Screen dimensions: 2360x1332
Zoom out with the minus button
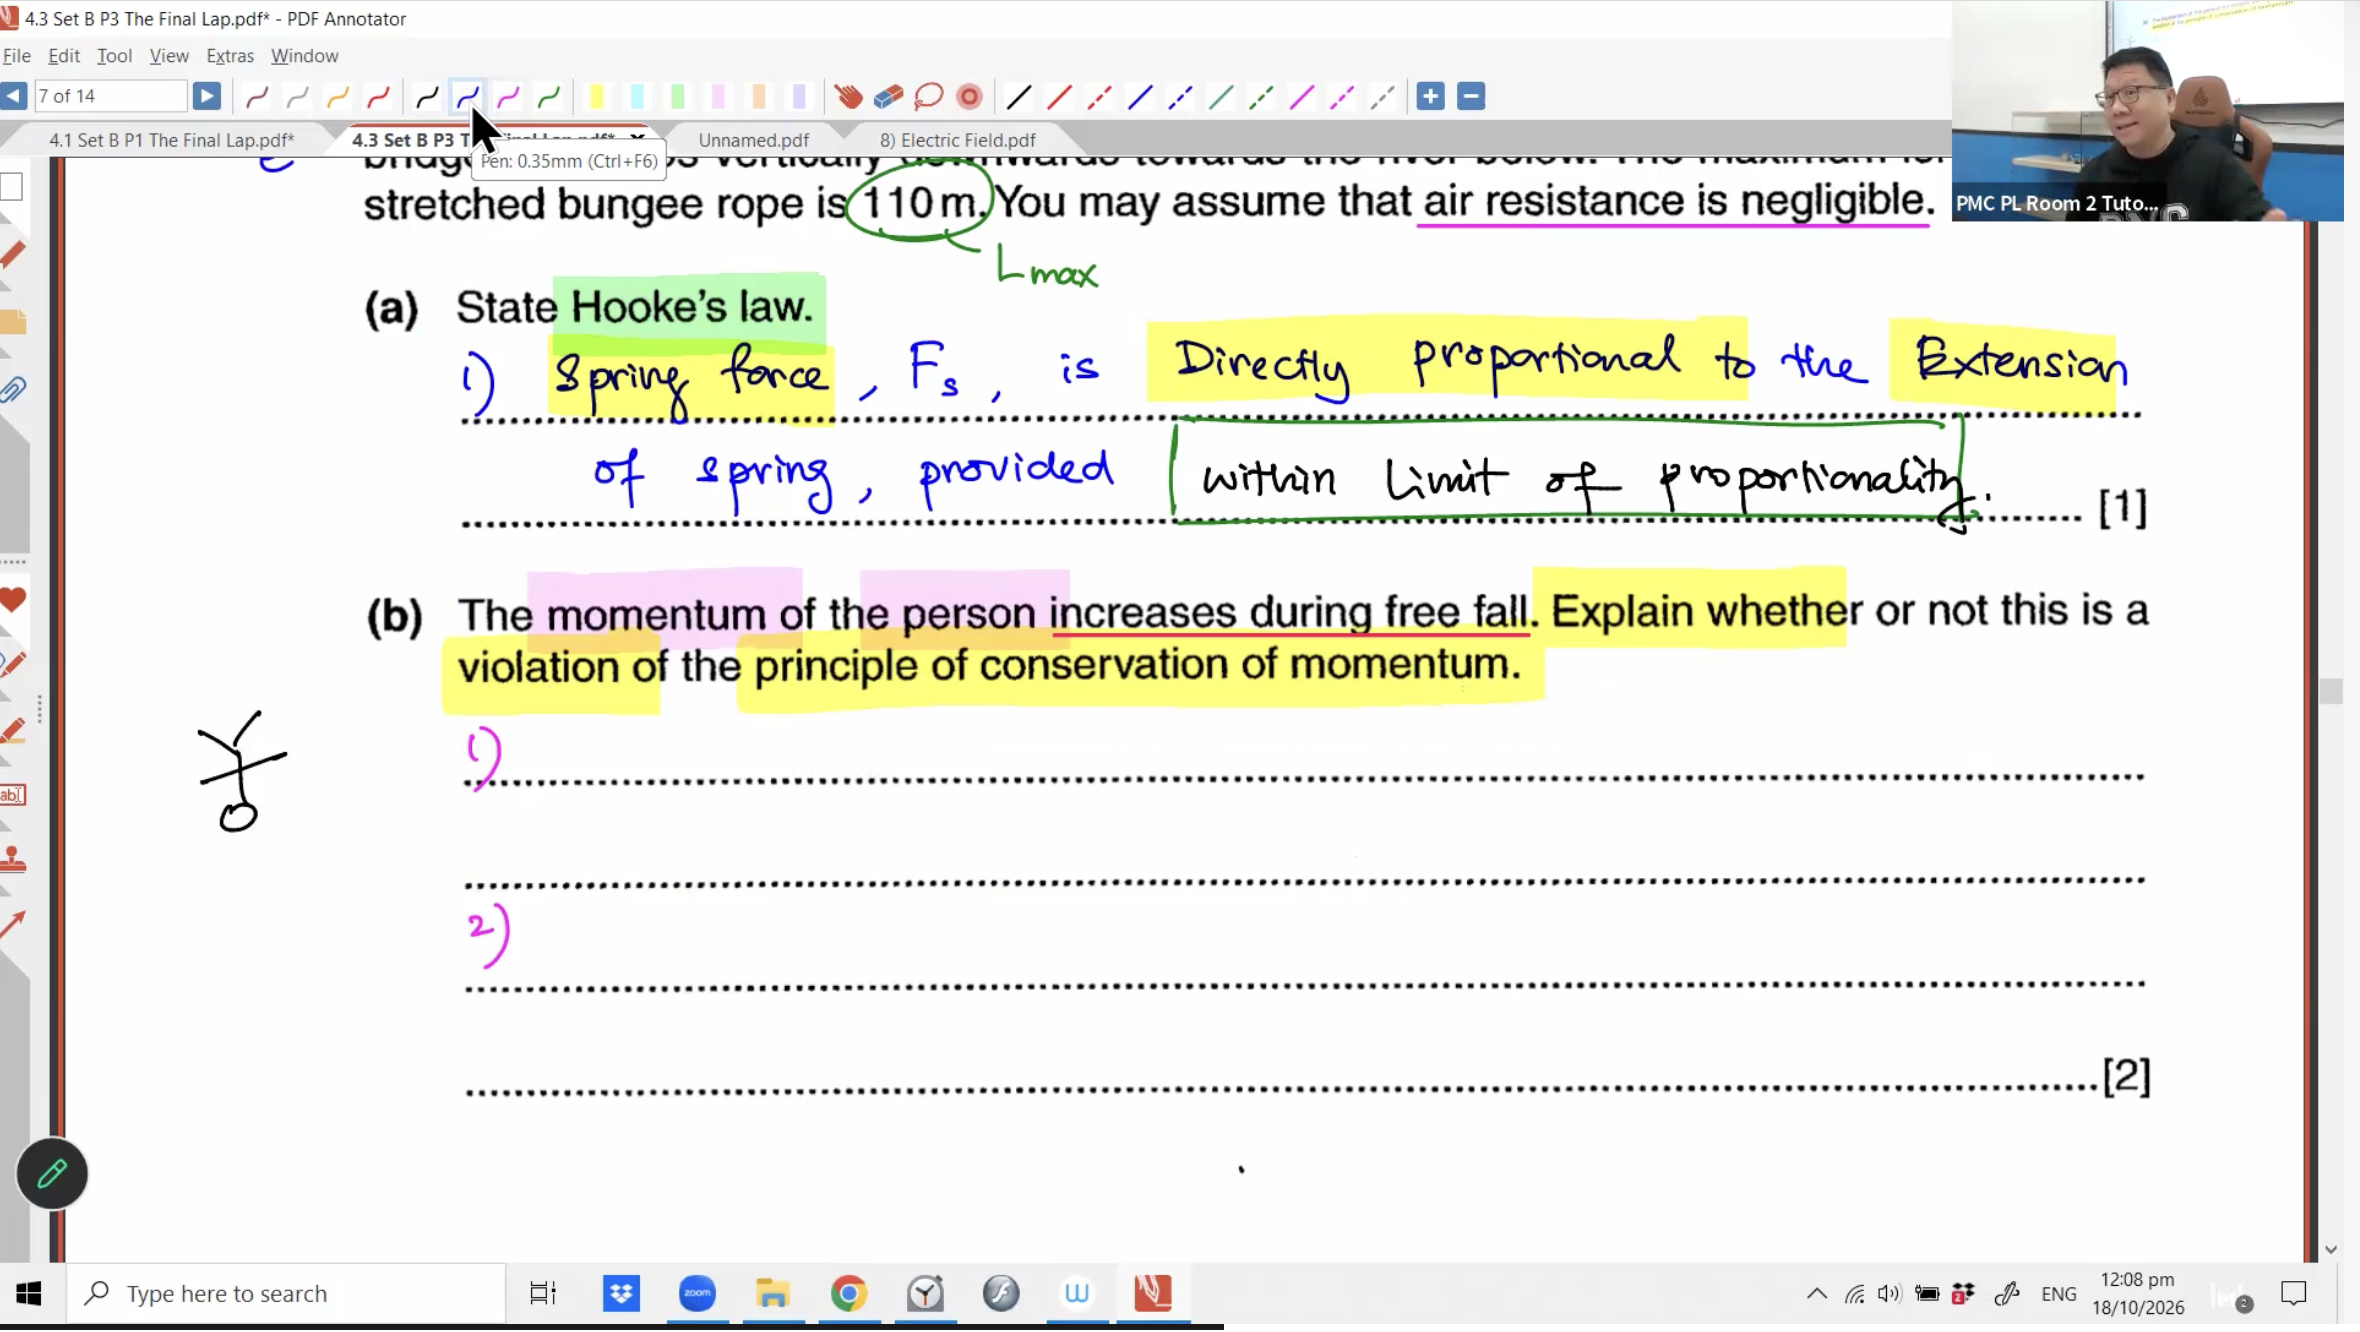click(x=1470, y=96)
